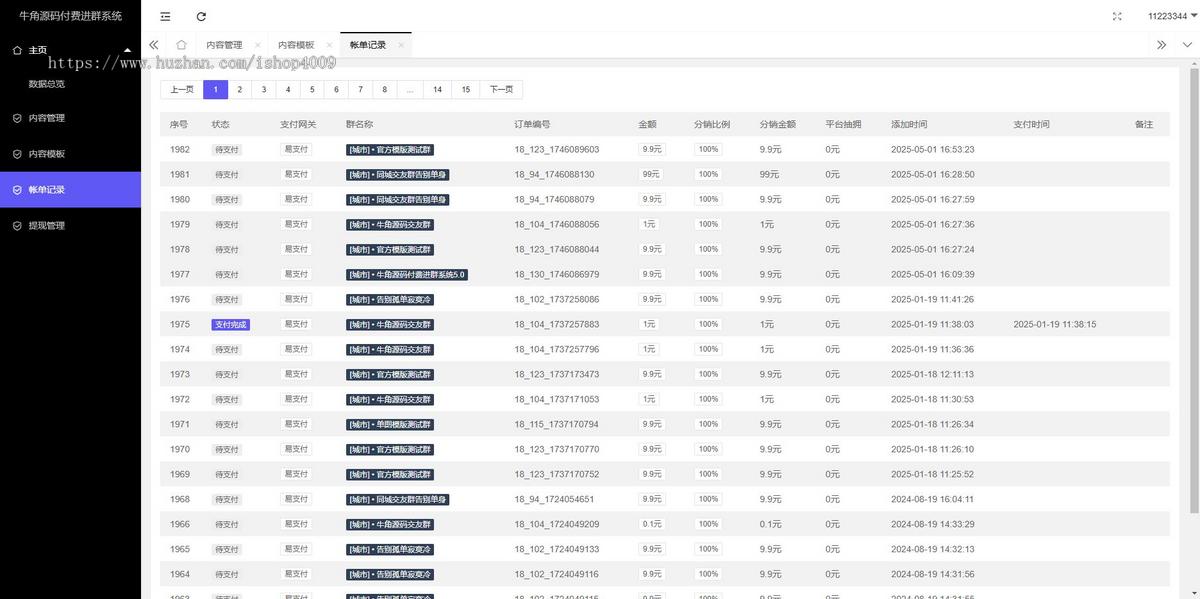Click the 帐单记录 sidebar icon
The image size is (1200, 599).
(x=17, y=190)
